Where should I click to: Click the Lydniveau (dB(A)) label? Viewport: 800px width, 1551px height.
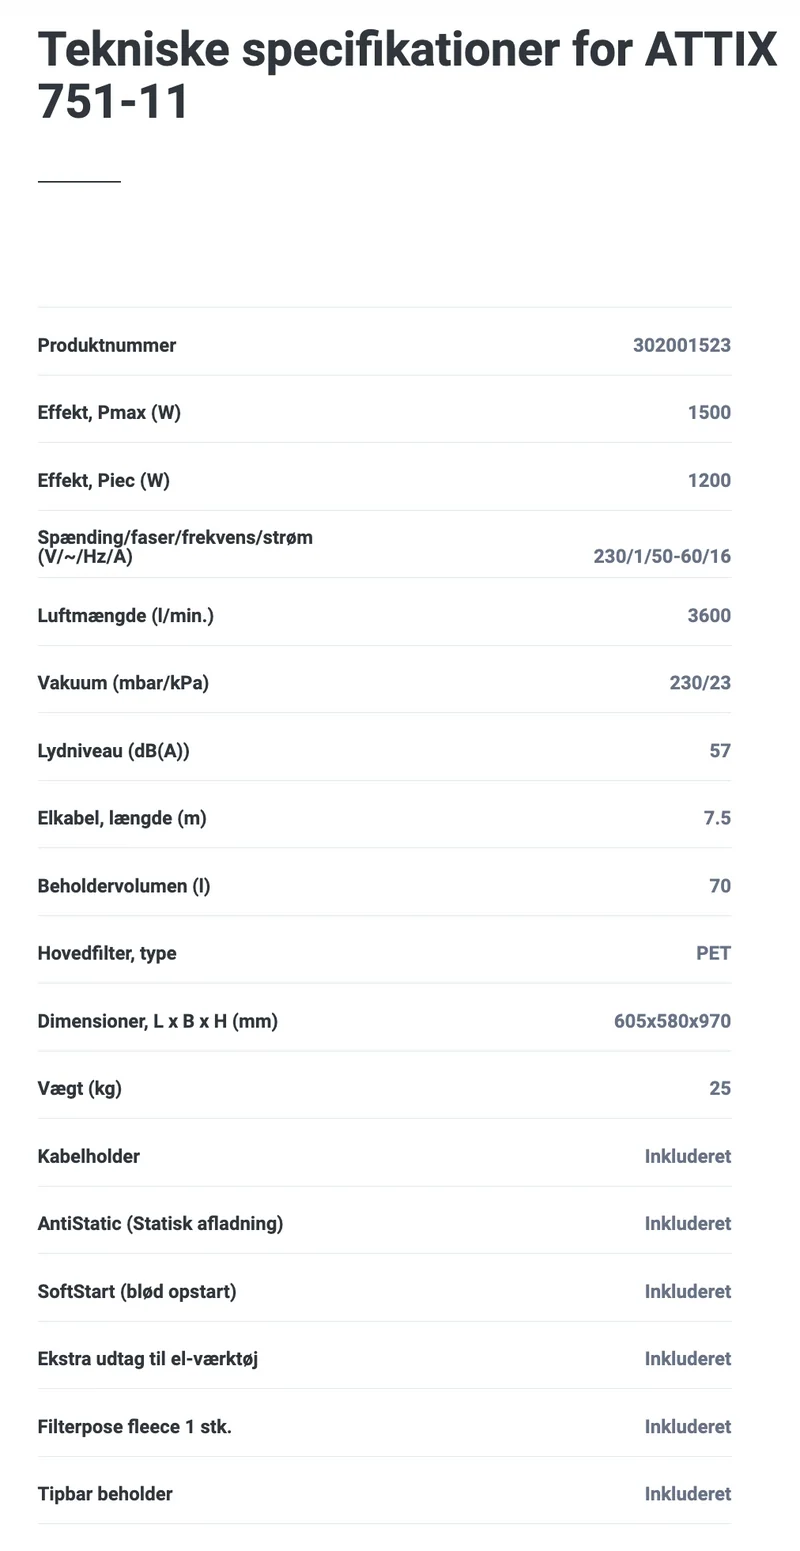[x=114, y=750]
